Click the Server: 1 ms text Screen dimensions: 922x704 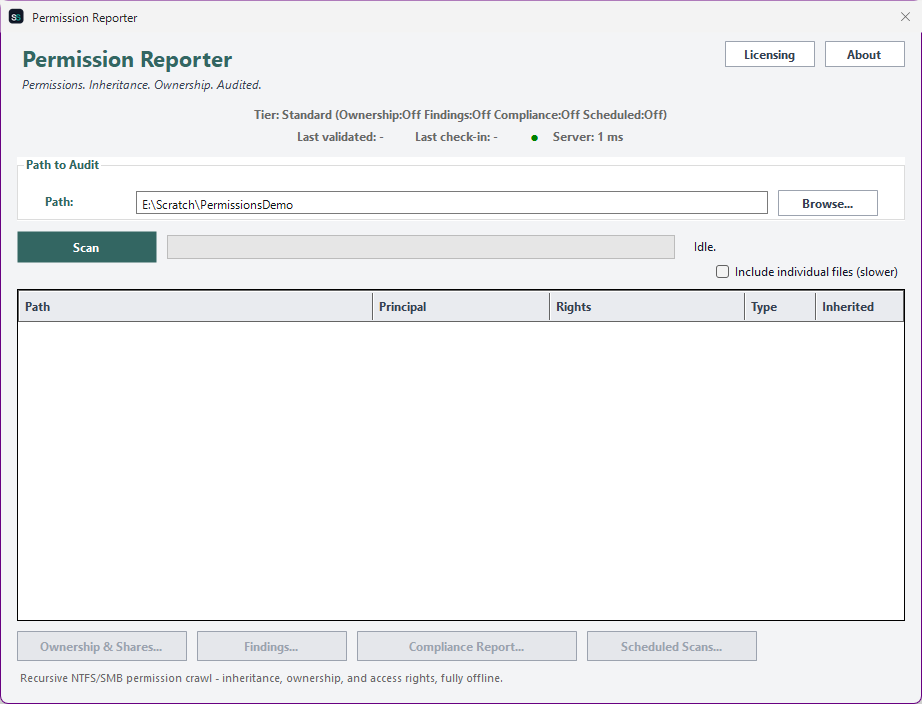tap(588, 137)
